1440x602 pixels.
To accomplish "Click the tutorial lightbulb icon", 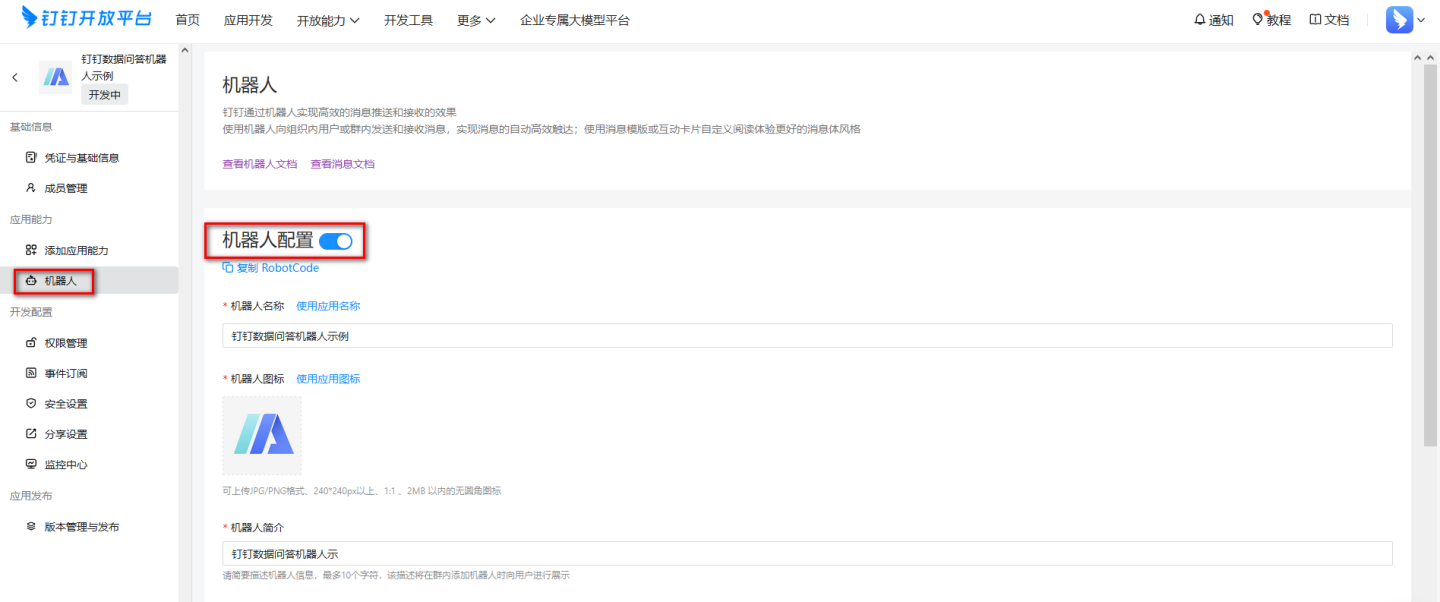I will pos(1259,20).
